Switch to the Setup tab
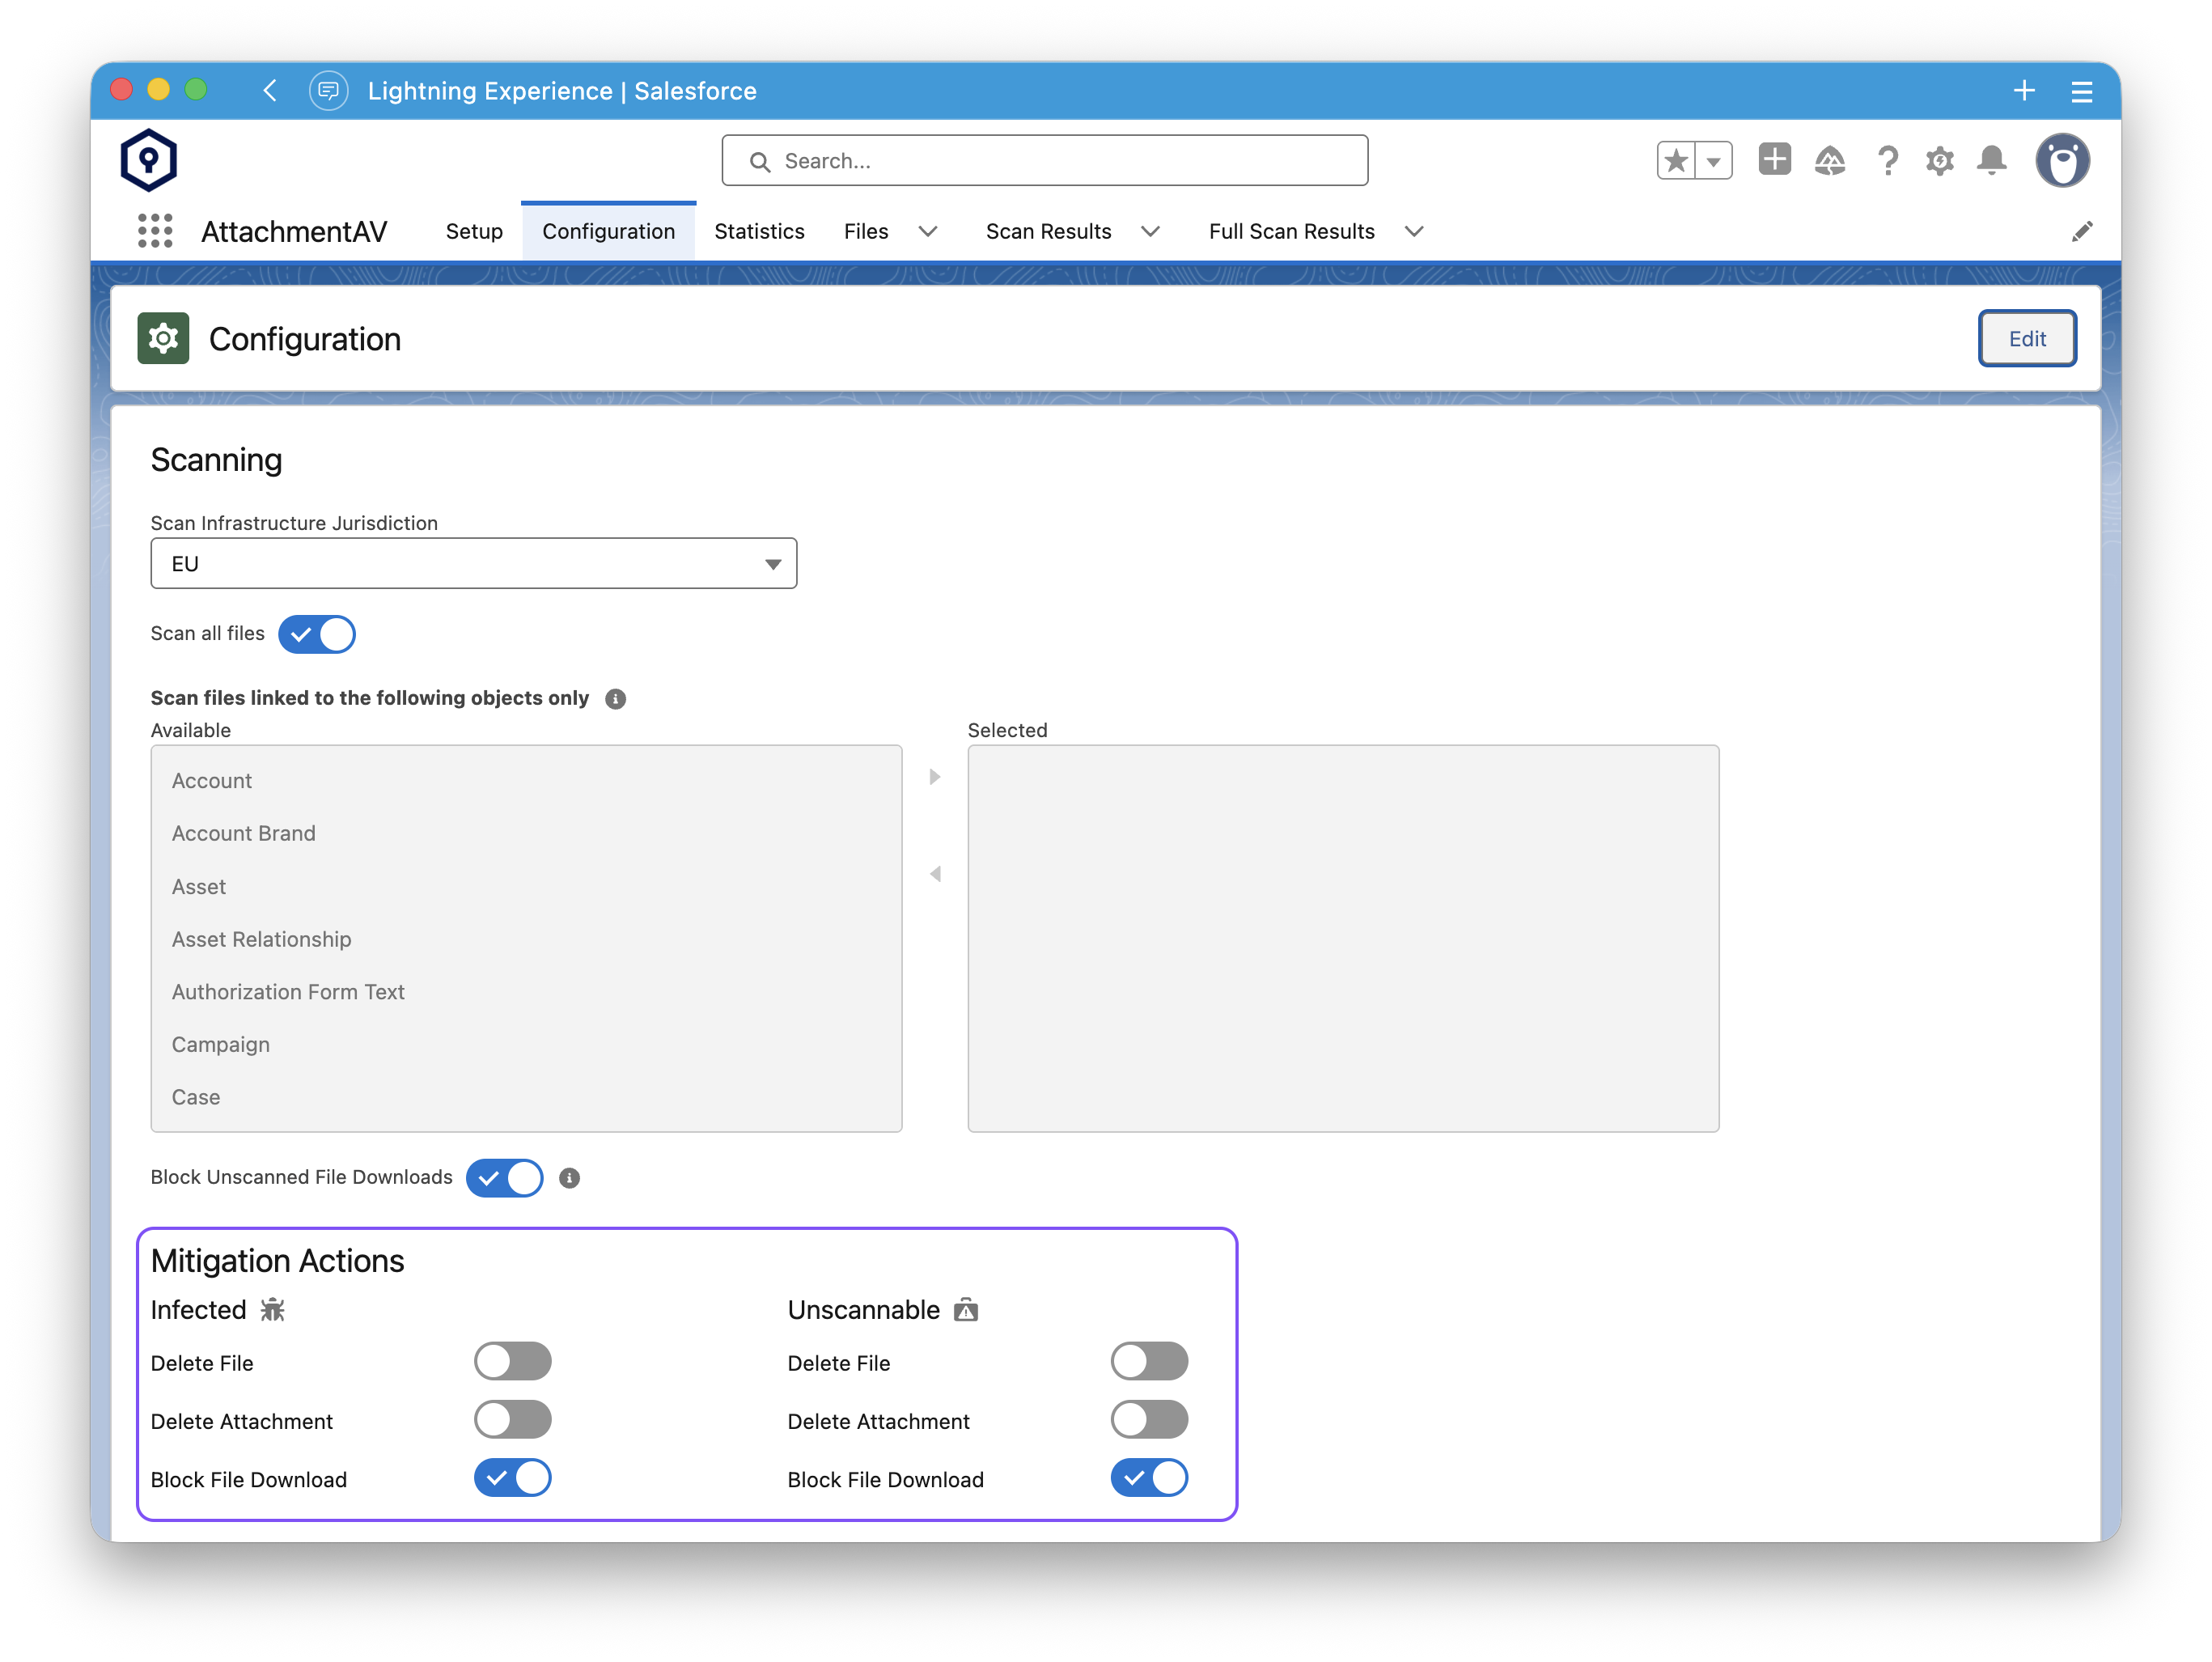 click(474, 232)
